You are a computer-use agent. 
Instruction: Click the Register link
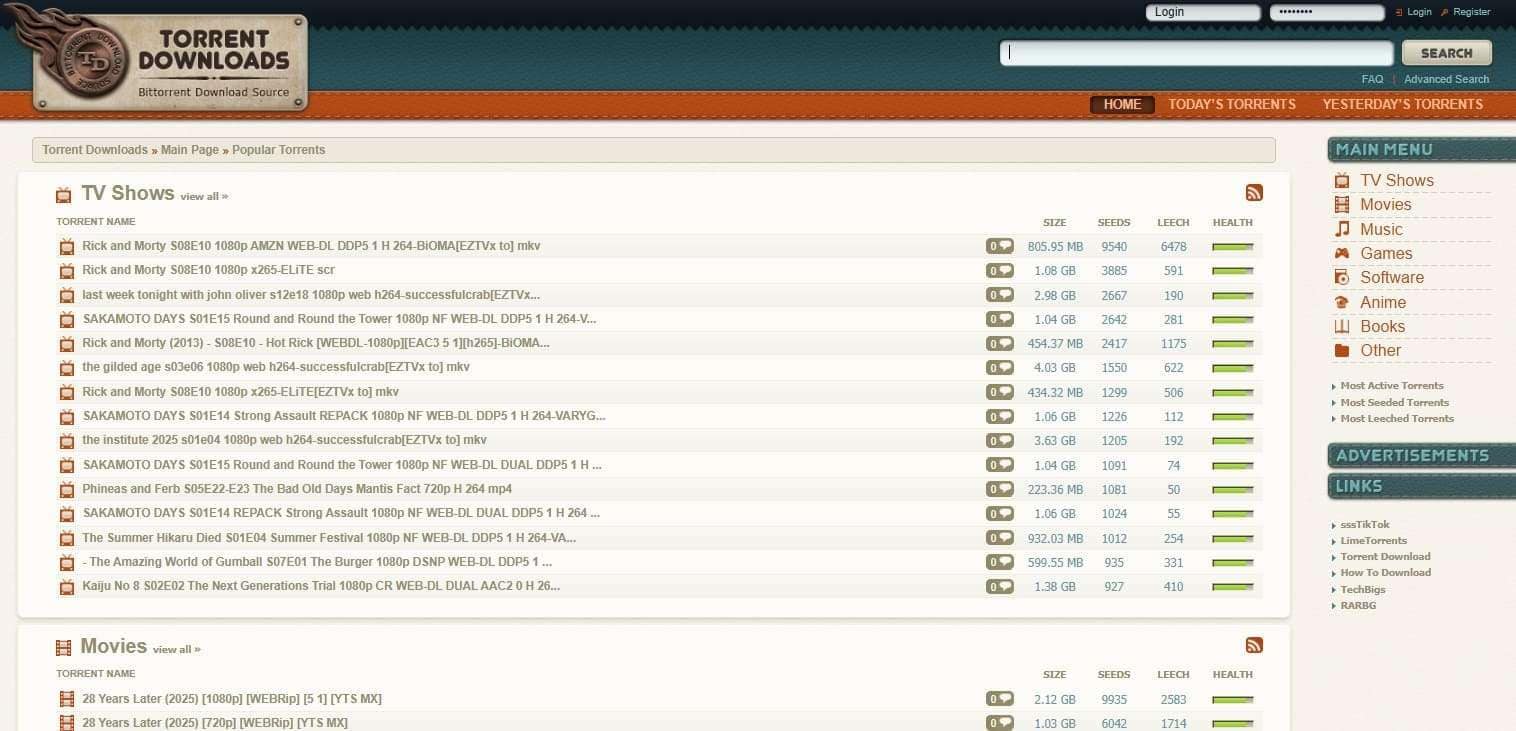point(1472,12)
